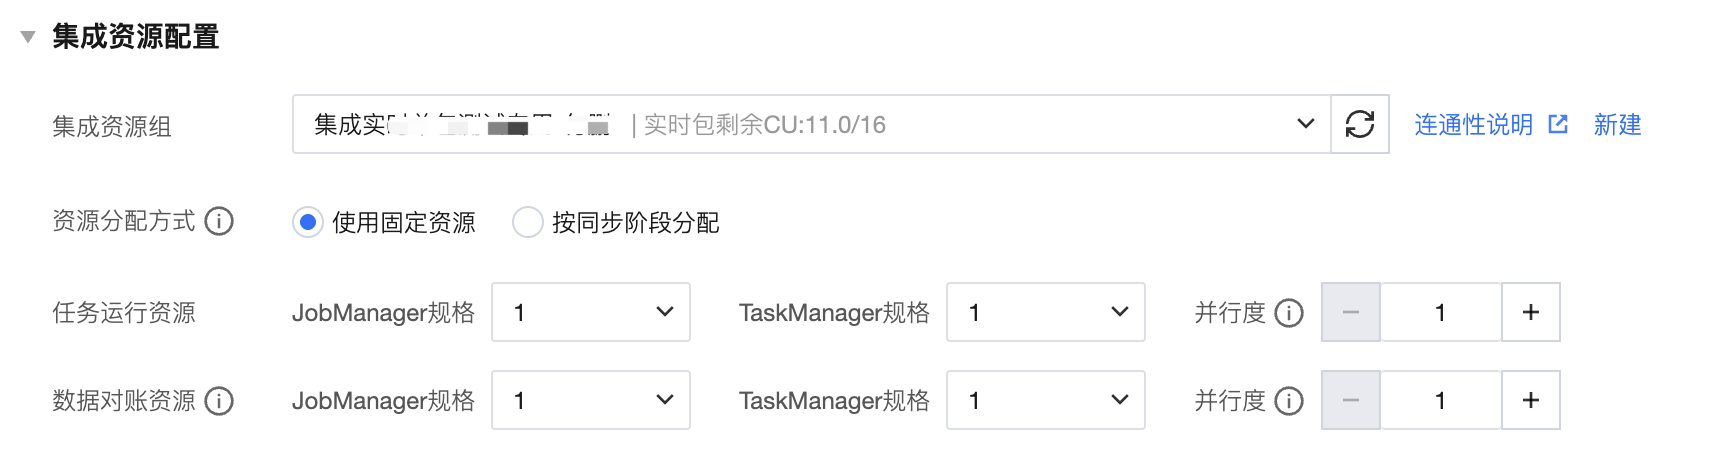Decrease 并行度 for 任务运行资源 with minus

click(x=1351, y=313)
